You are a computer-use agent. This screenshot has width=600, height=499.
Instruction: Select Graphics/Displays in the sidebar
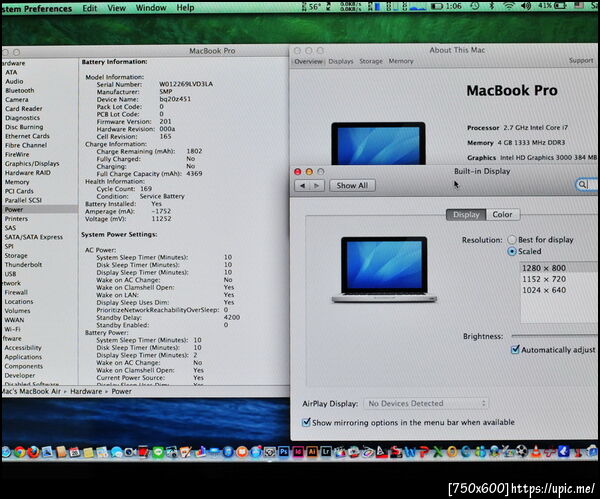pos(32,163)
